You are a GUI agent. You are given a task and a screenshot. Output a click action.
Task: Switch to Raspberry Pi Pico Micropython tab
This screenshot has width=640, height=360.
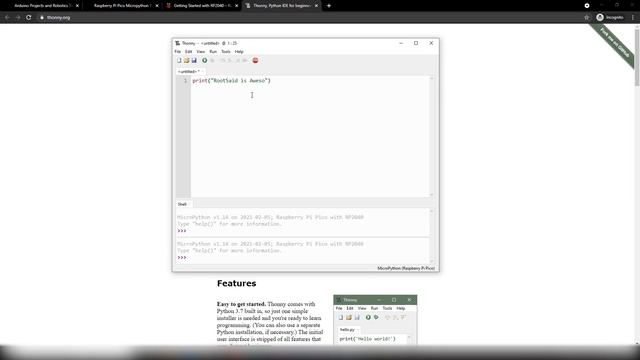pos(122,6)
